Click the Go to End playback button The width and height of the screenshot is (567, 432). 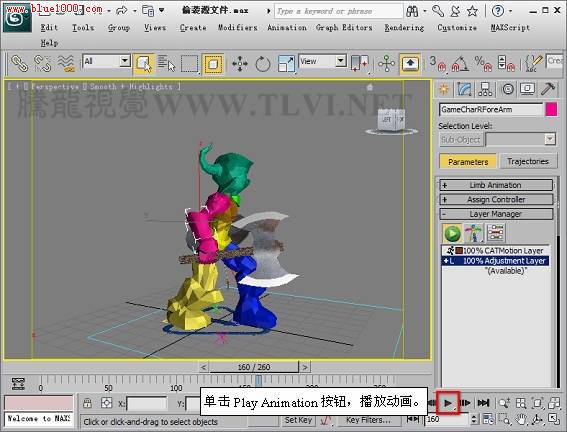tap(483, 402)
